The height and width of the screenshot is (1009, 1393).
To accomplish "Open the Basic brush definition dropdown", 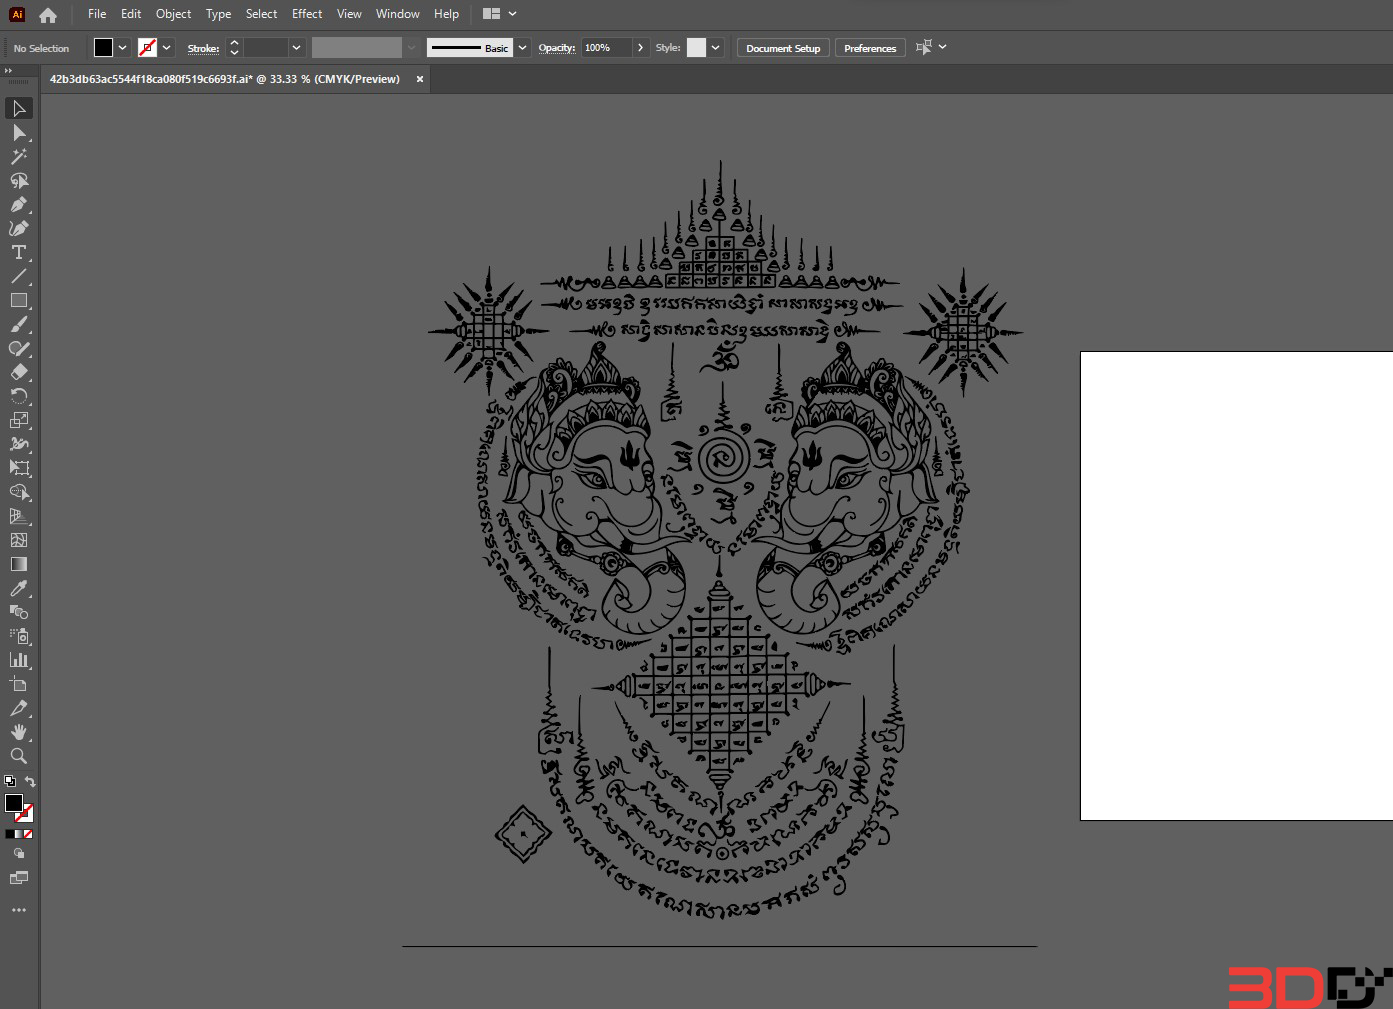I will (522, 47).
